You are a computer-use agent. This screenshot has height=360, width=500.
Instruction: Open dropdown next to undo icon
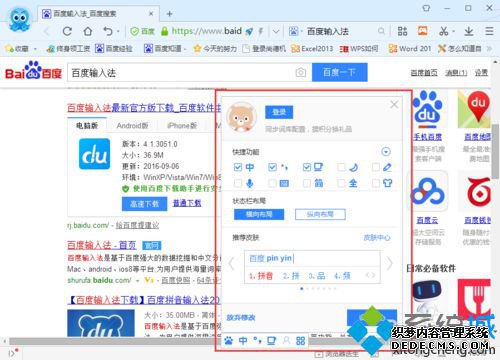click(118, 32)
